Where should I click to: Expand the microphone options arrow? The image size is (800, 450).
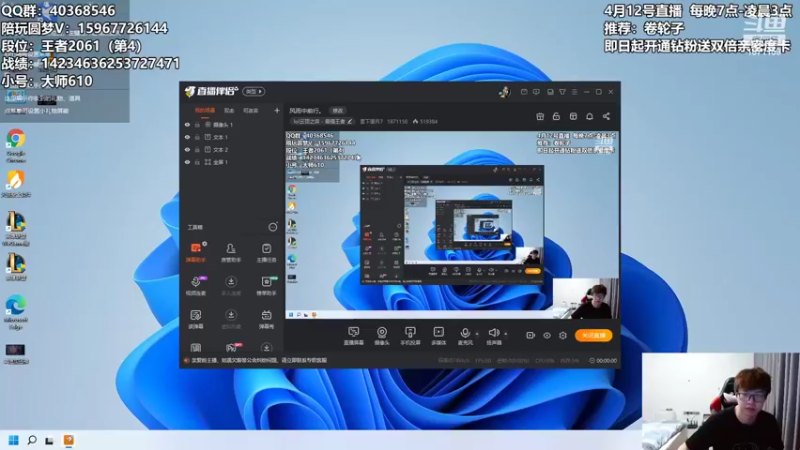tap(477, 334)
